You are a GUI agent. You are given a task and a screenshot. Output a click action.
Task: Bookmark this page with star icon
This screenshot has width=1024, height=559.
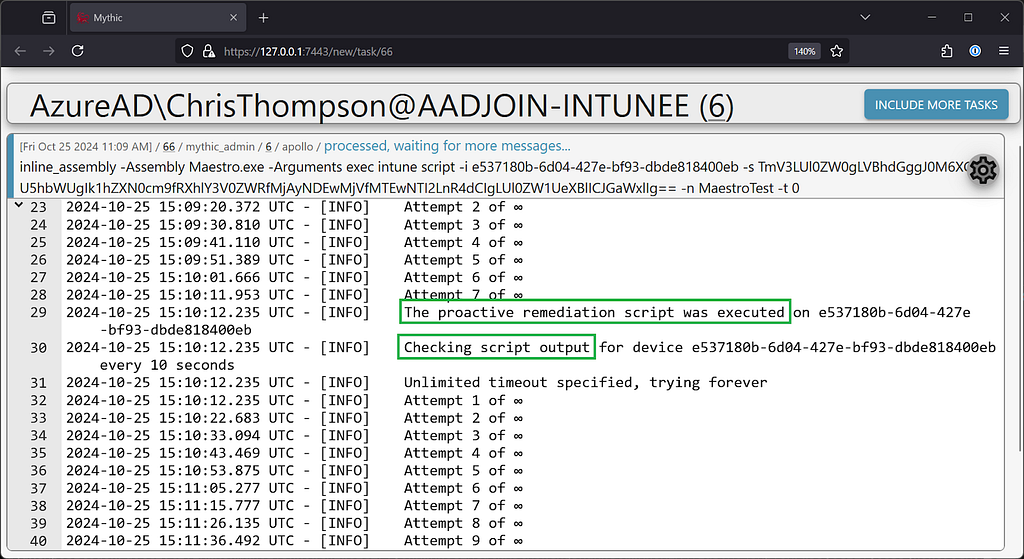pos(837,51)
